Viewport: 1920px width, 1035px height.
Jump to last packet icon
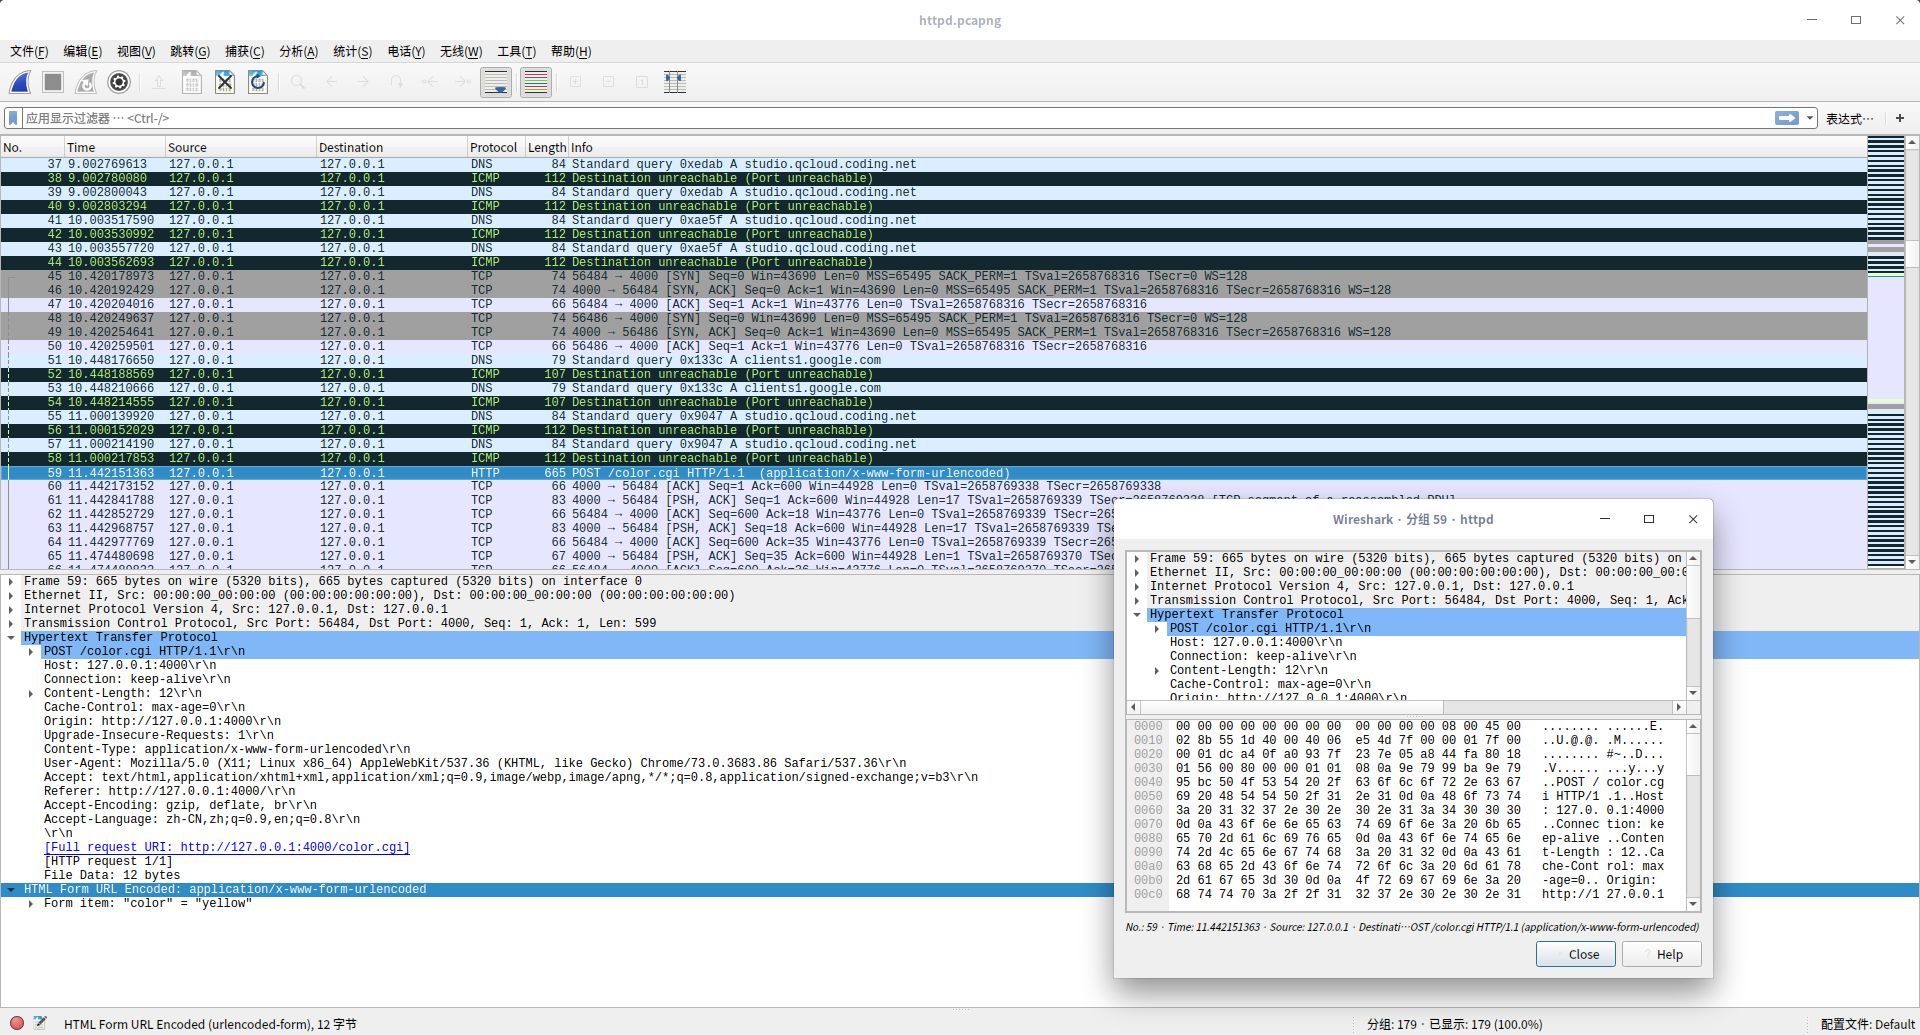[463, 83]
